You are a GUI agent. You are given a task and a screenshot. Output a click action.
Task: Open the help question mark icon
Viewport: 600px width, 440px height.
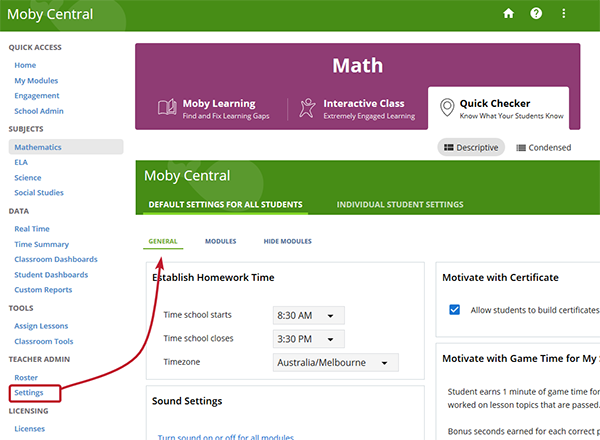pos(536,14)
